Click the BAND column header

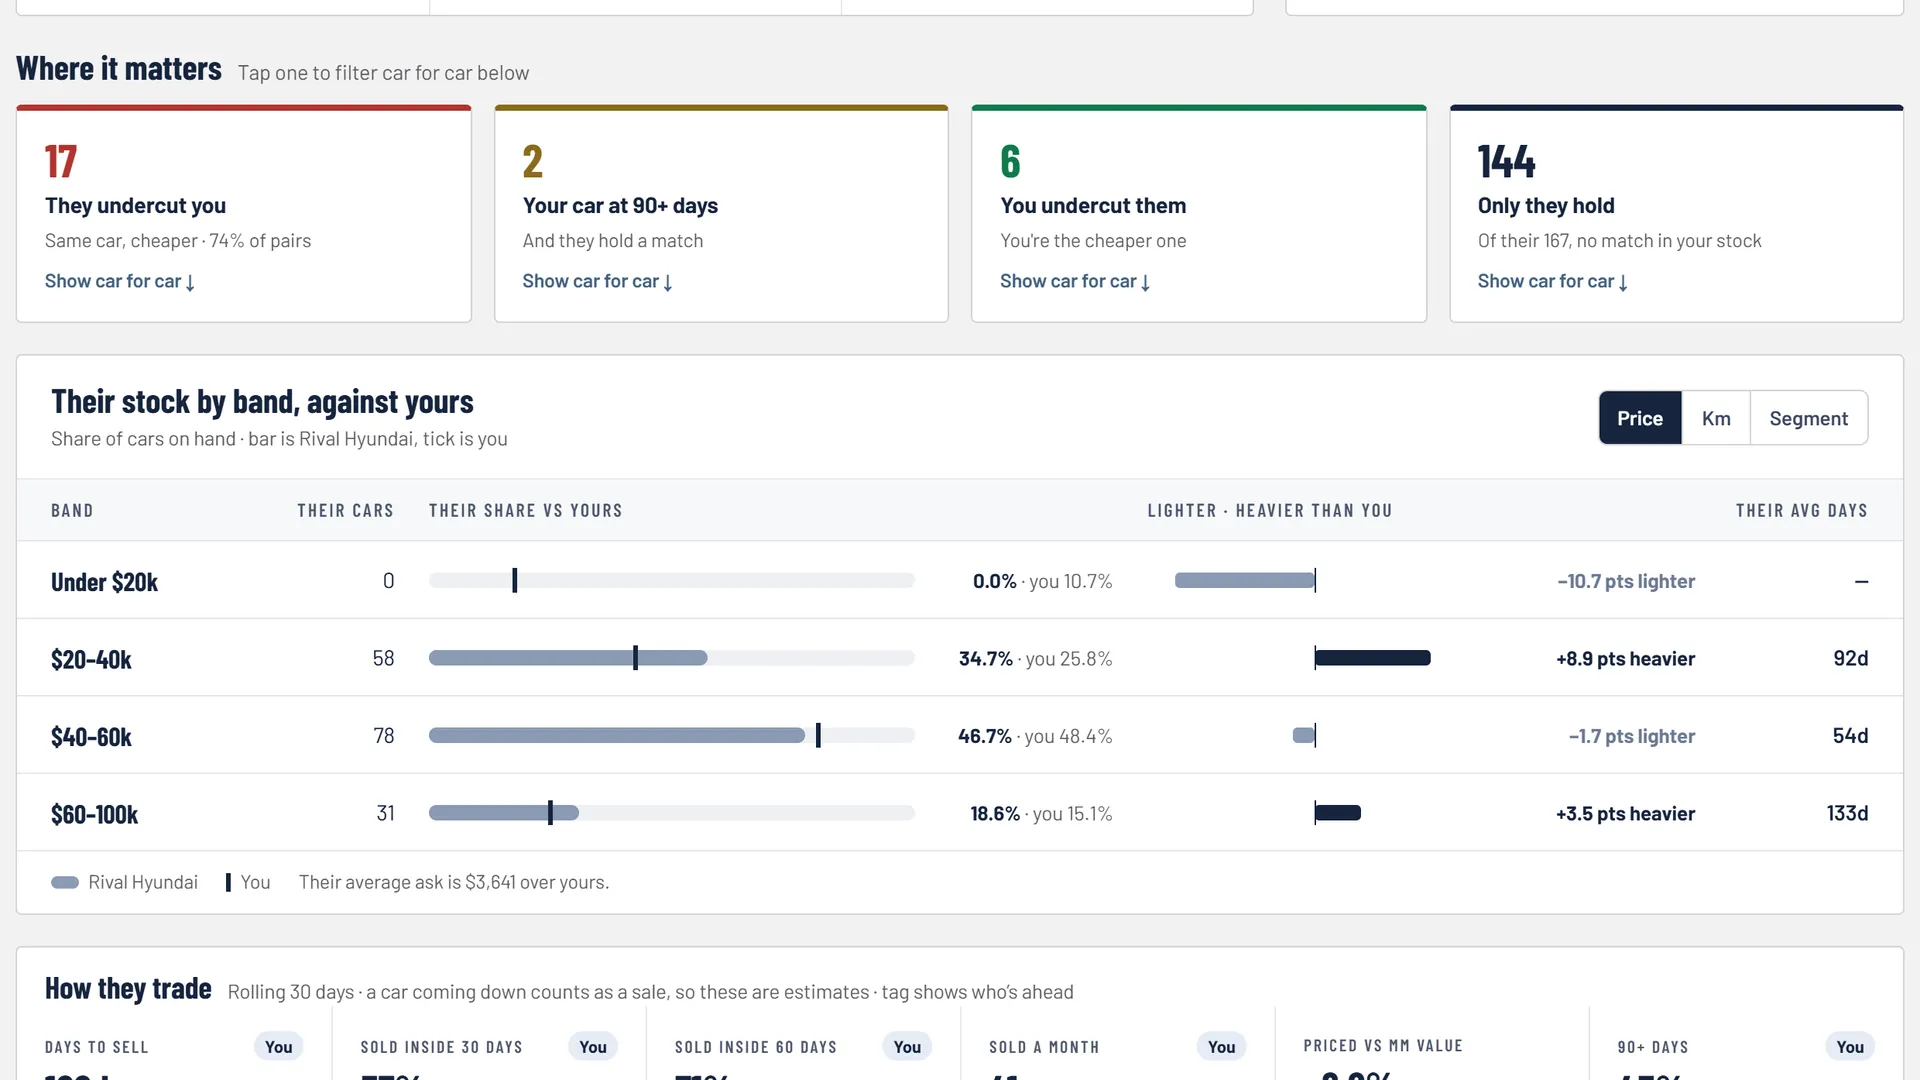click(72, 511)
